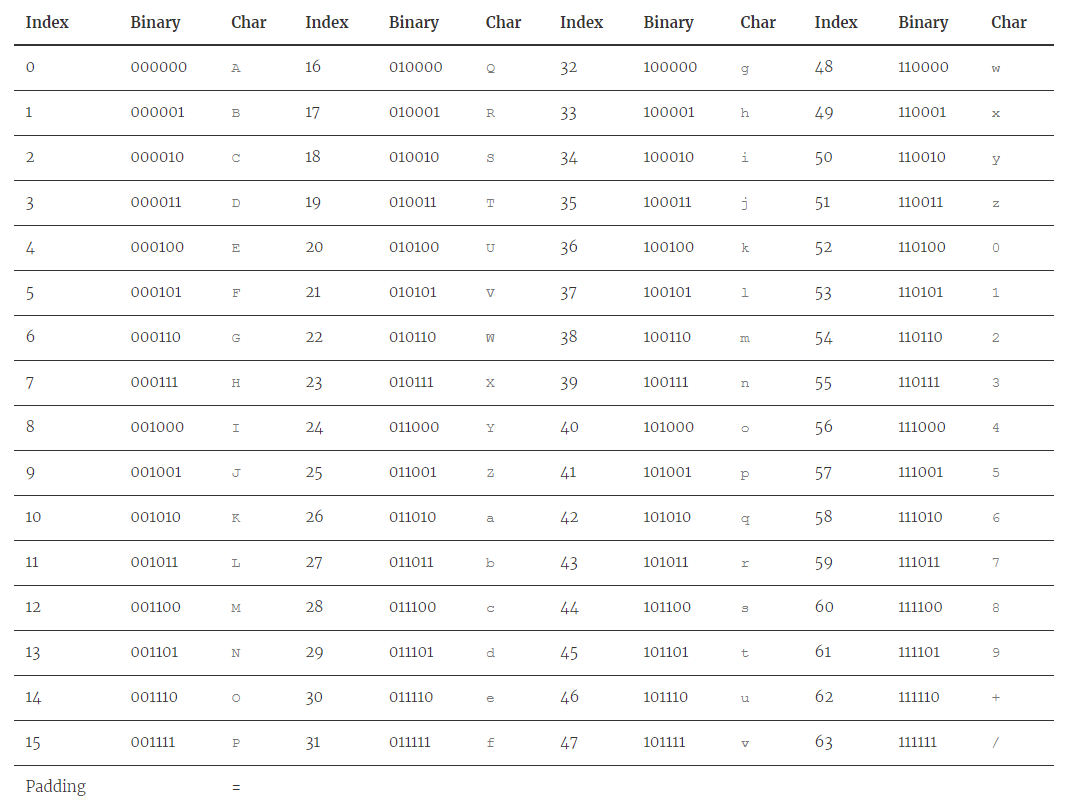Select binary value 100000 for index 32

[x=668, y=67]
